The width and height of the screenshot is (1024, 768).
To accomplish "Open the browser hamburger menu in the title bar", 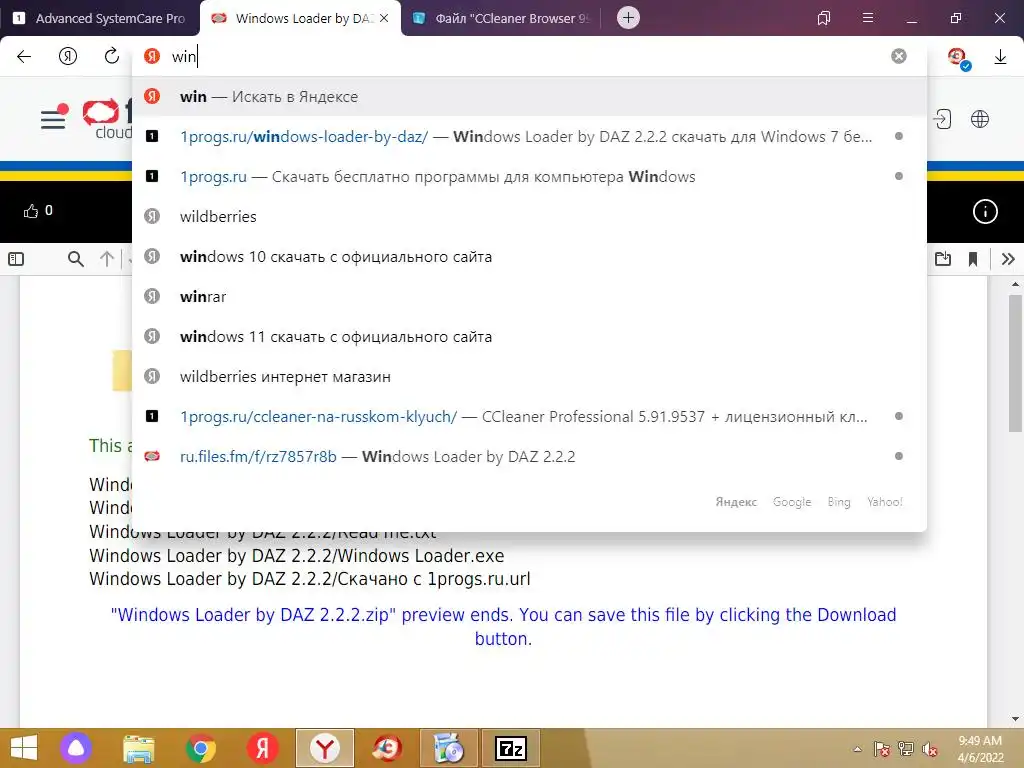I will click(x=868, y=18).
